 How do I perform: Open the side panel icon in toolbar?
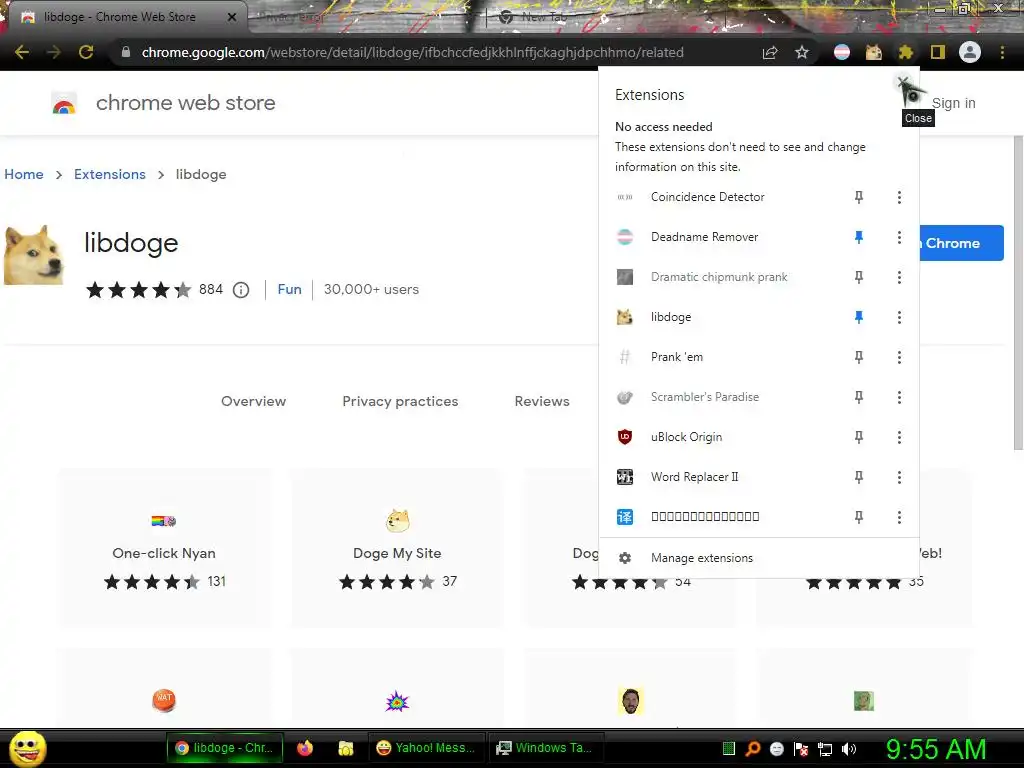pyautogui.click(x=938, y=52)
